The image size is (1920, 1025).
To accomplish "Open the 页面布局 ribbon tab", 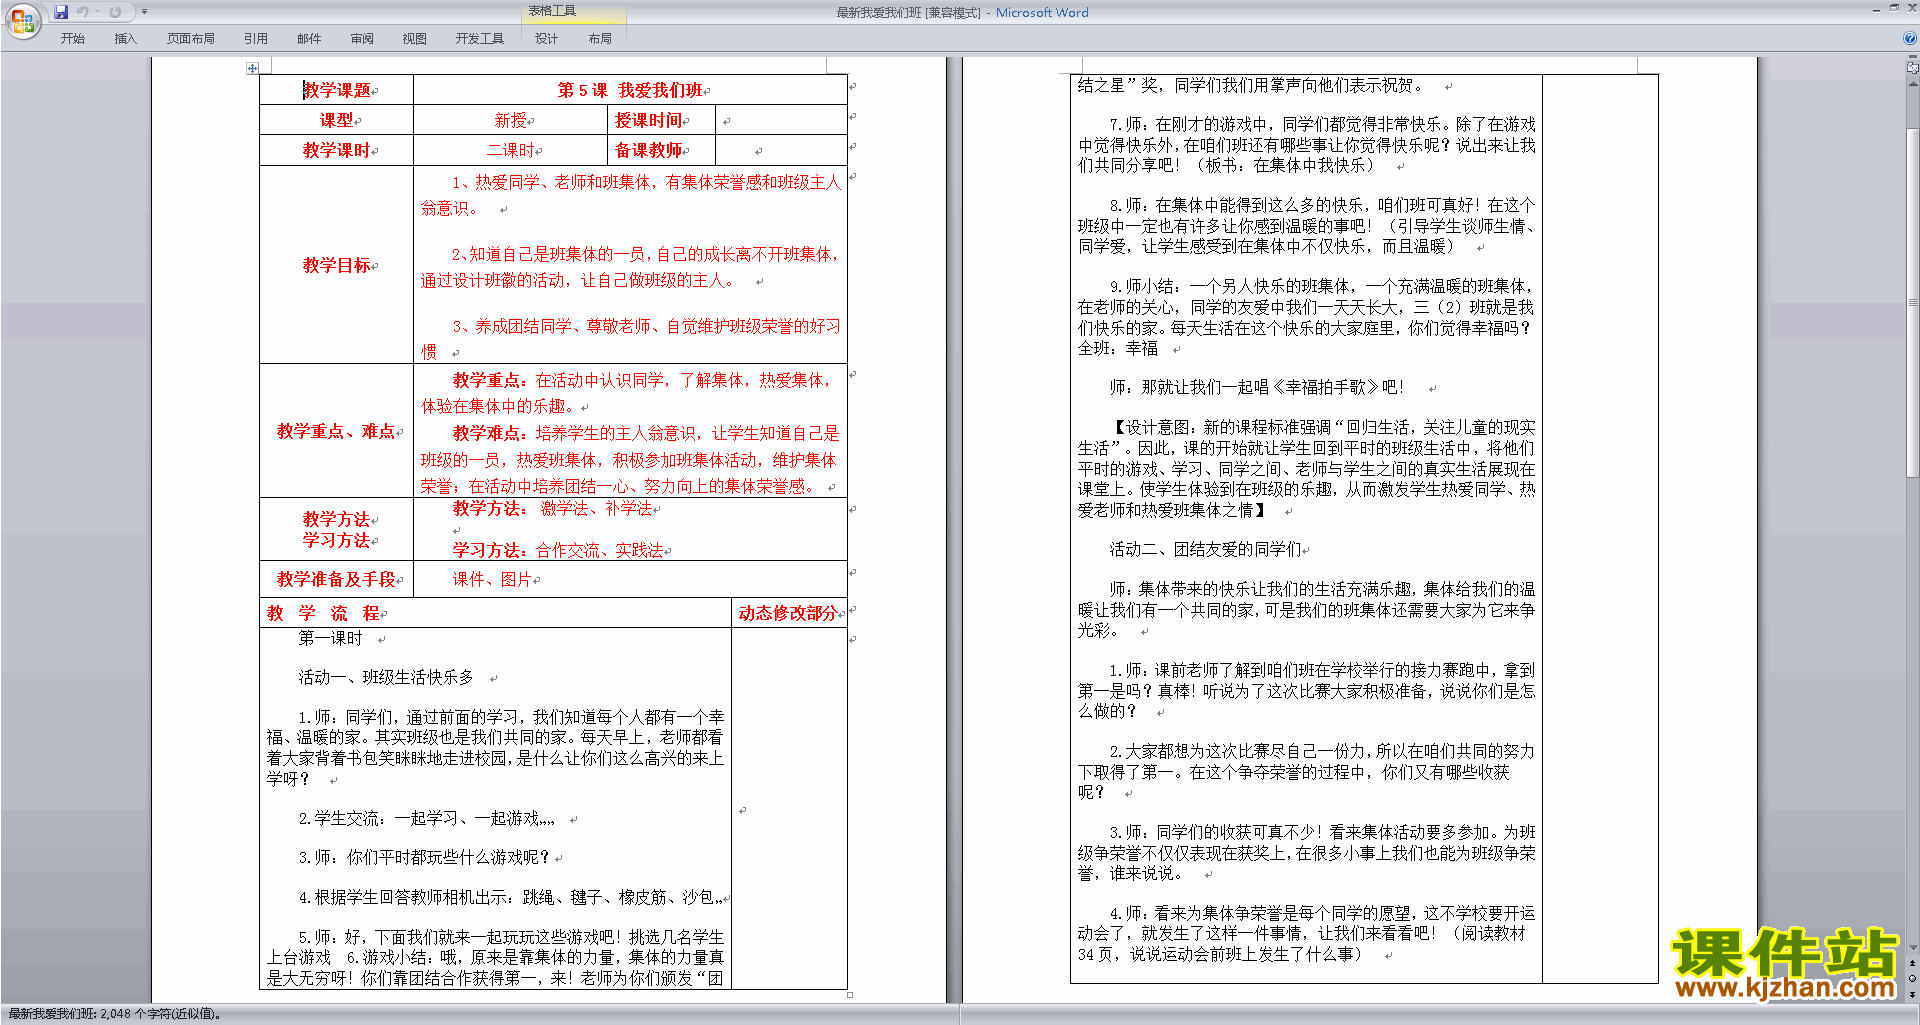I will coord(190,39).
